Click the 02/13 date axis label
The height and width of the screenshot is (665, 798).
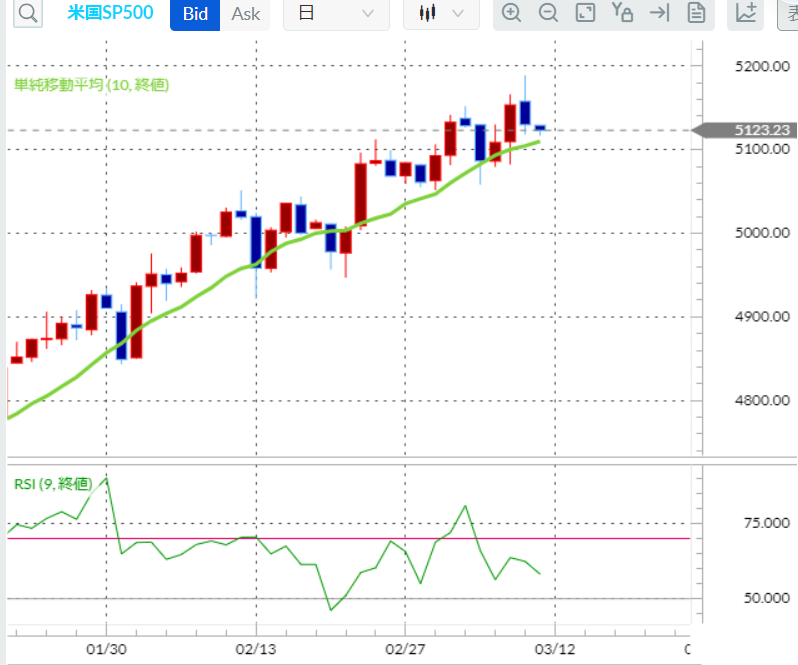pyautogui.click(x=256, y=649)
